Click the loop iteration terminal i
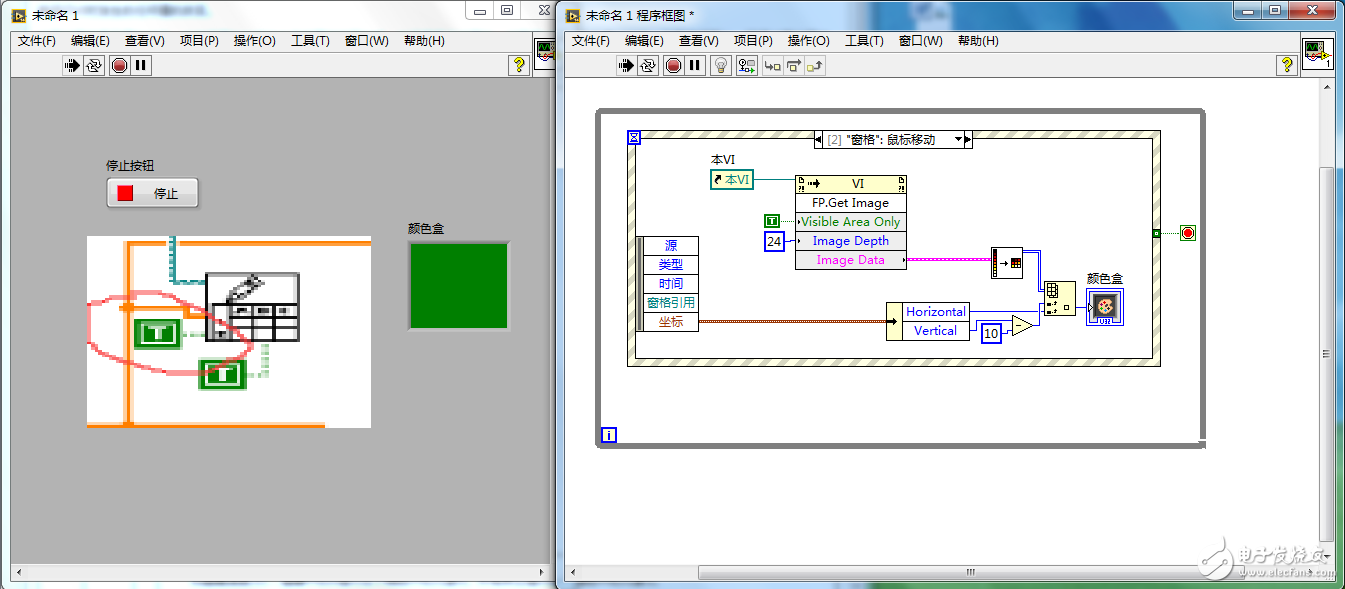 (609, 435)
